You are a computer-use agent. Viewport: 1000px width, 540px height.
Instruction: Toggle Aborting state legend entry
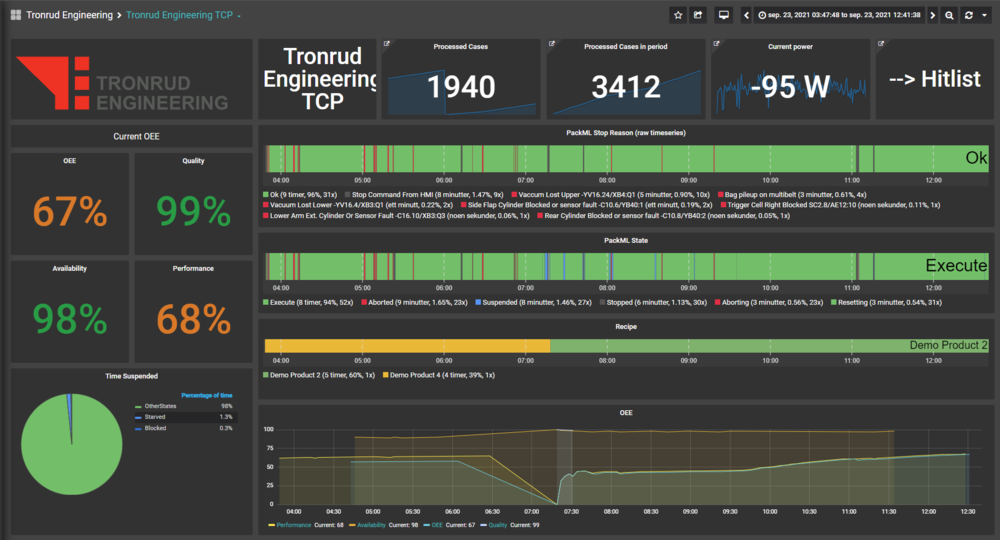(x=768, y=302)
